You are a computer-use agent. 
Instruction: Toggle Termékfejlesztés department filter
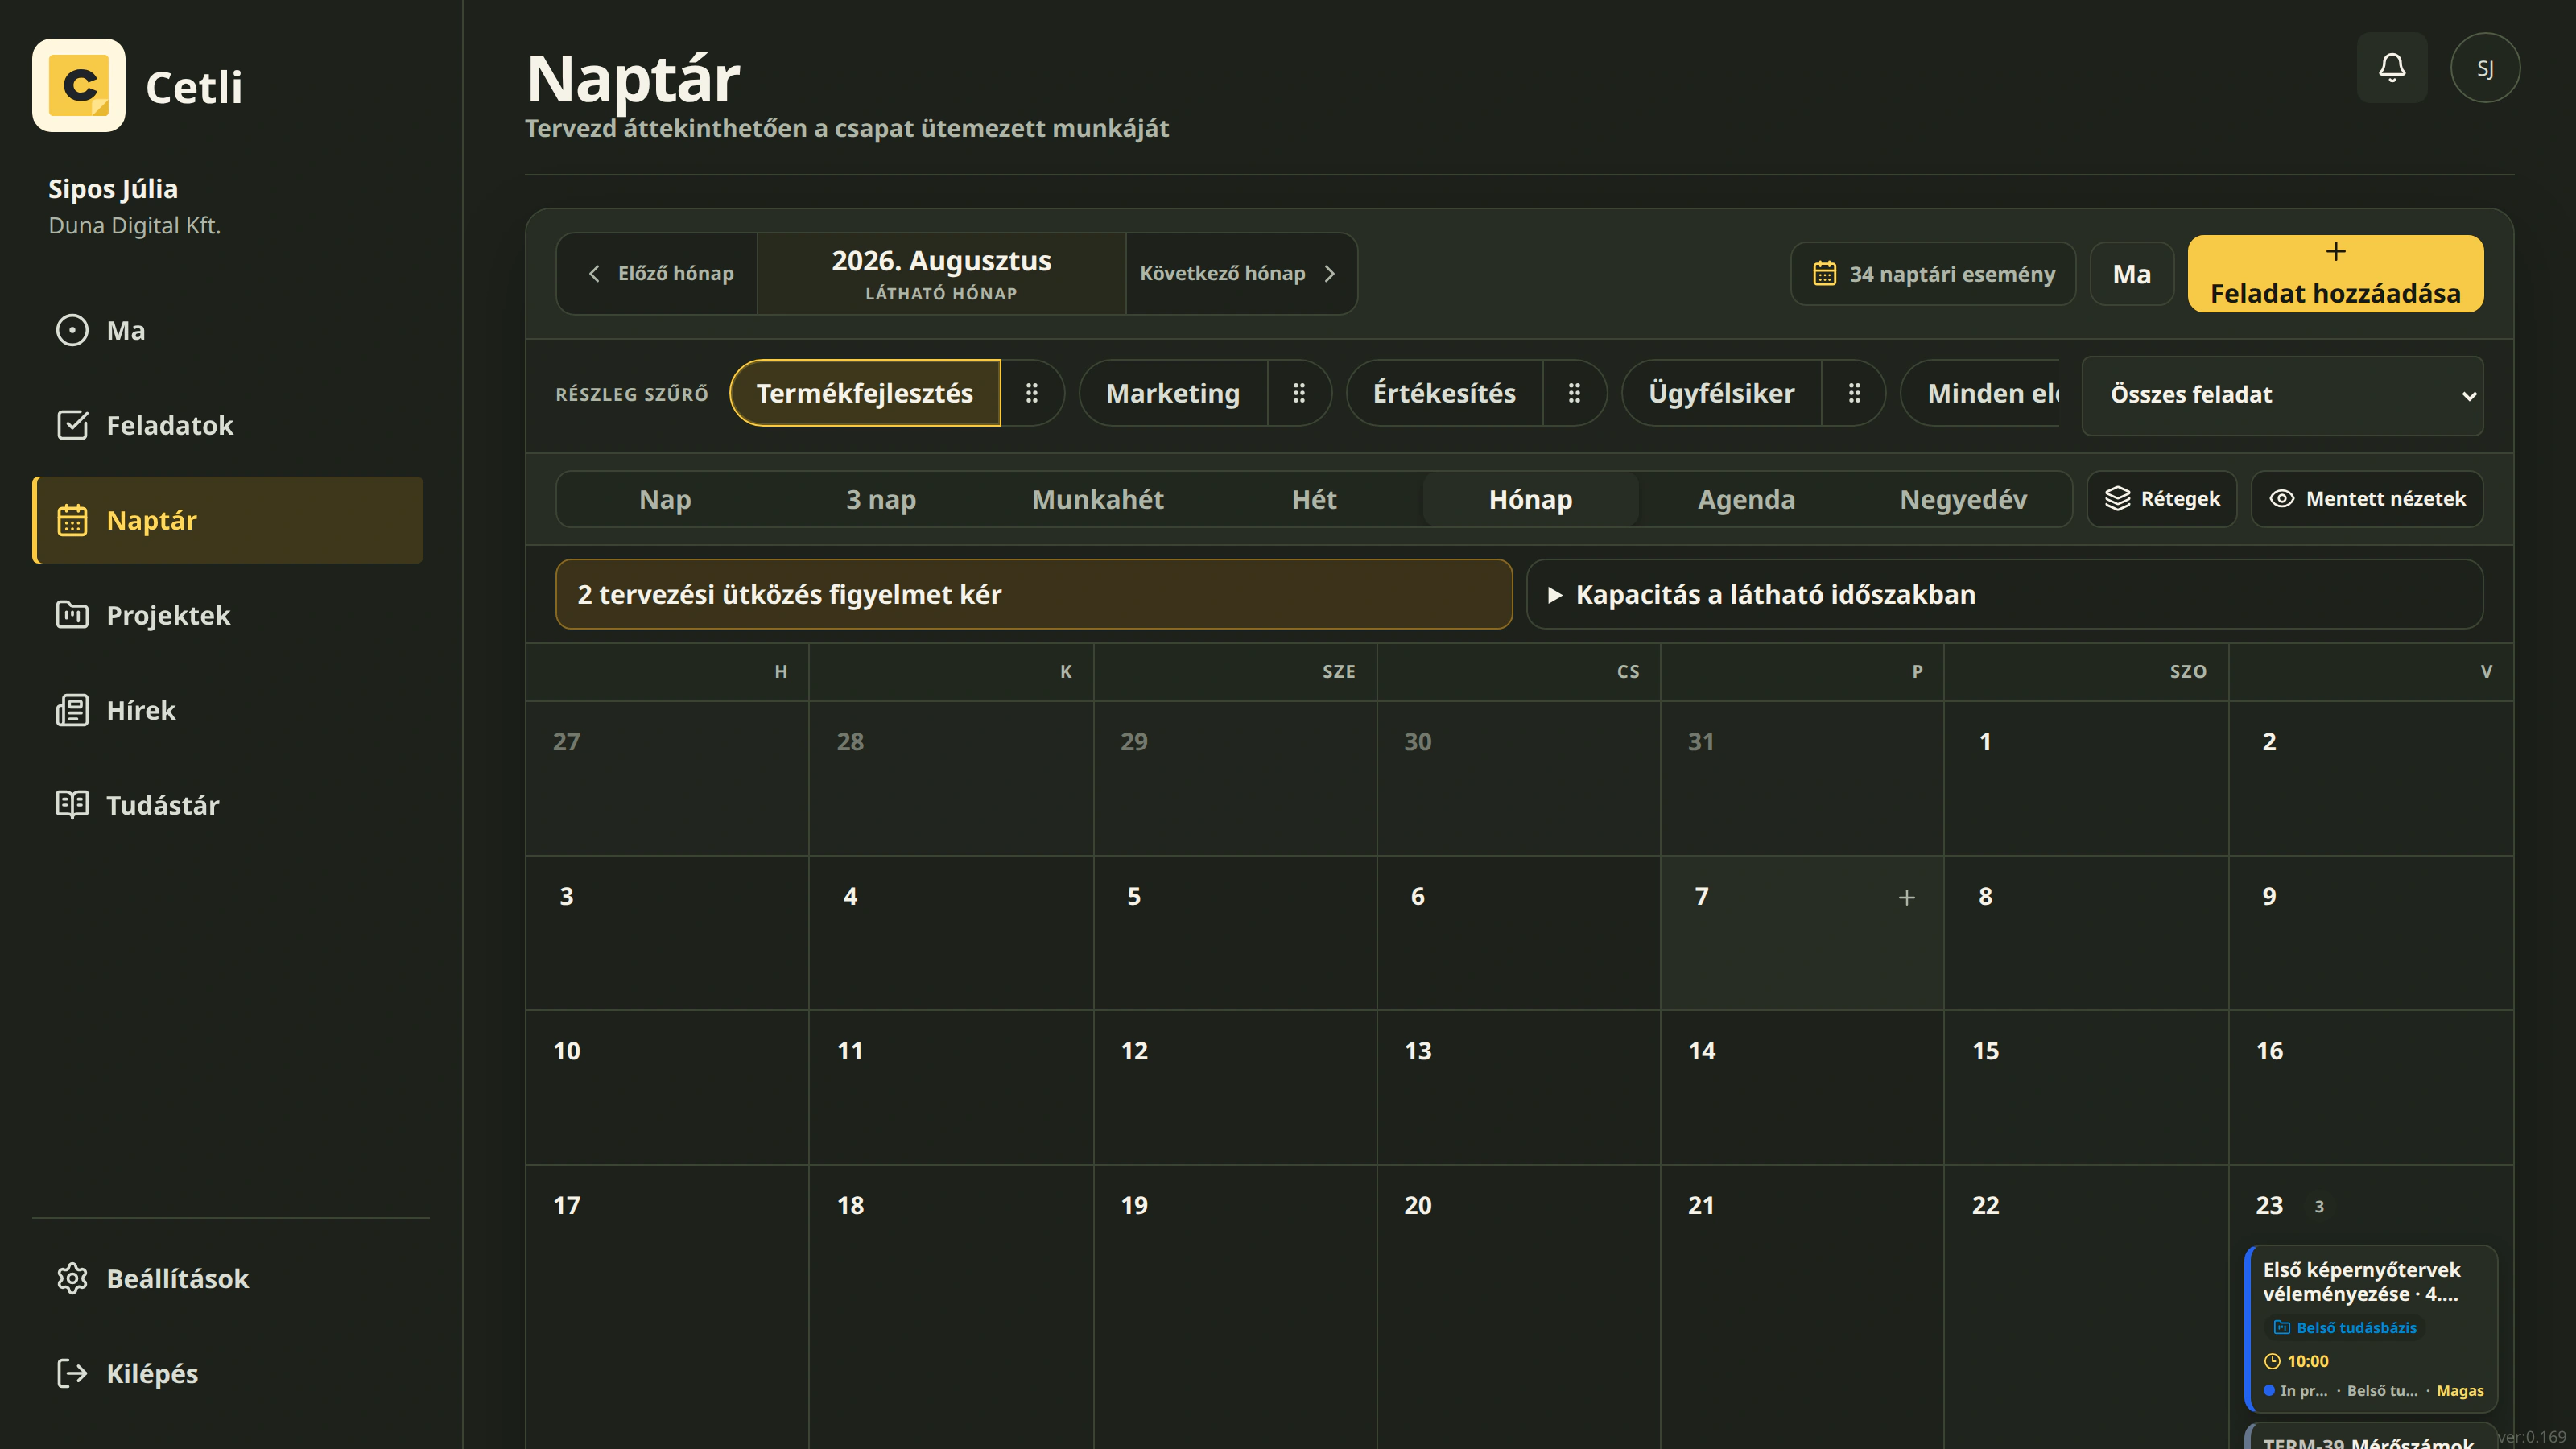click(865, 393)
